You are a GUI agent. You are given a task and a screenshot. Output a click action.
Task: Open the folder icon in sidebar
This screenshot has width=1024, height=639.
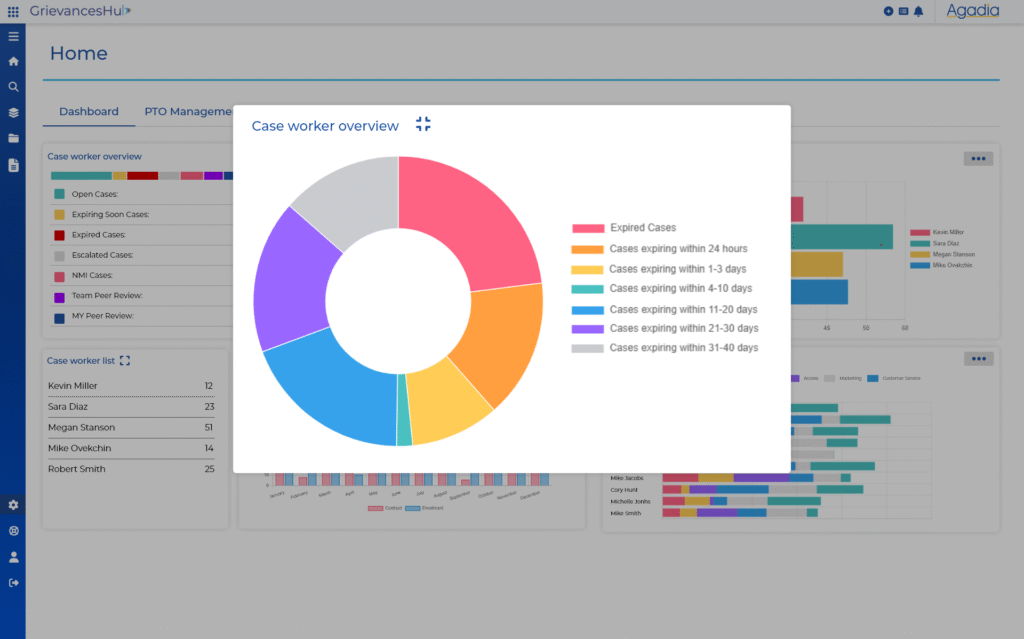coord(13,139)
